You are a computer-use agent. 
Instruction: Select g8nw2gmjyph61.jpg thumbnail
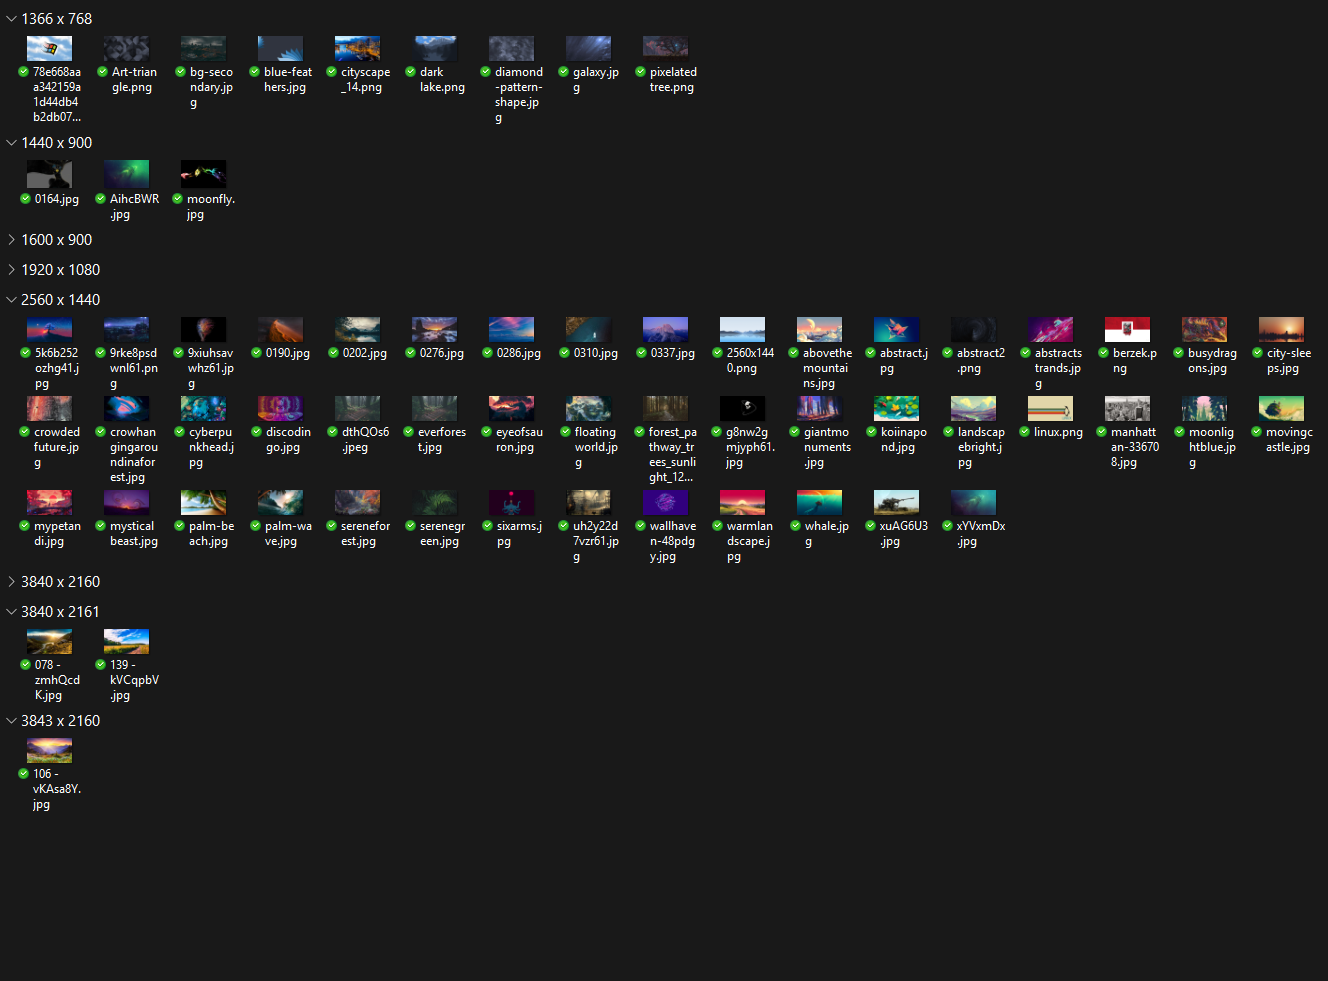(742, 408)
